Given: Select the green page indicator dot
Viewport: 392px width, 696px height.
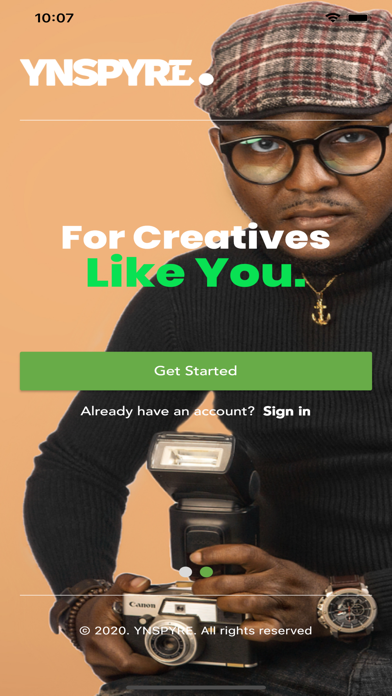Looking at the screenshot, I should point(206,572).
